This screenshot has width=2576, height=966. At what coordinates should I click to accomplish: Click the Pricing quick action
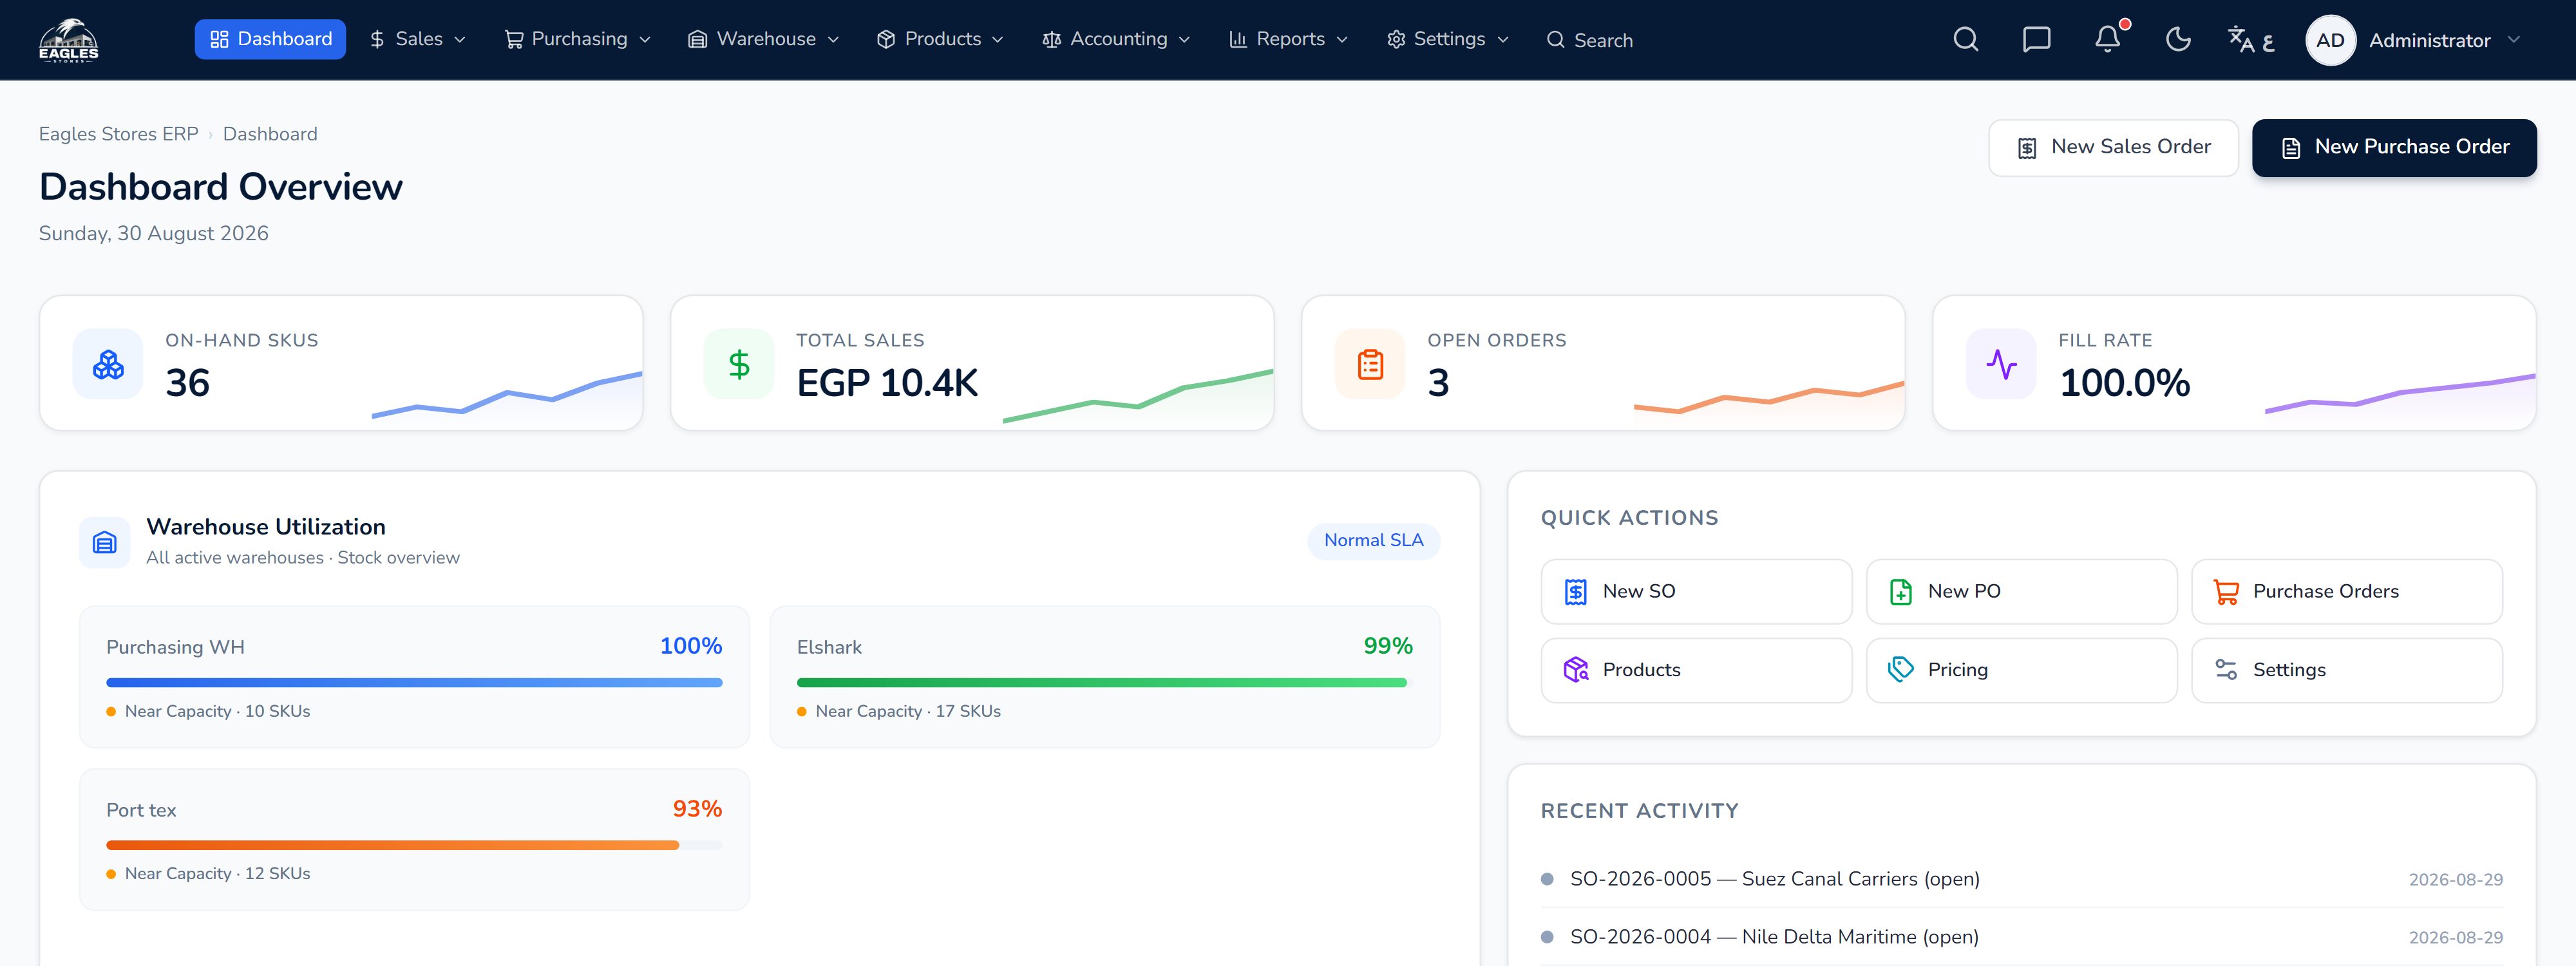click(x=2021, y=670)
